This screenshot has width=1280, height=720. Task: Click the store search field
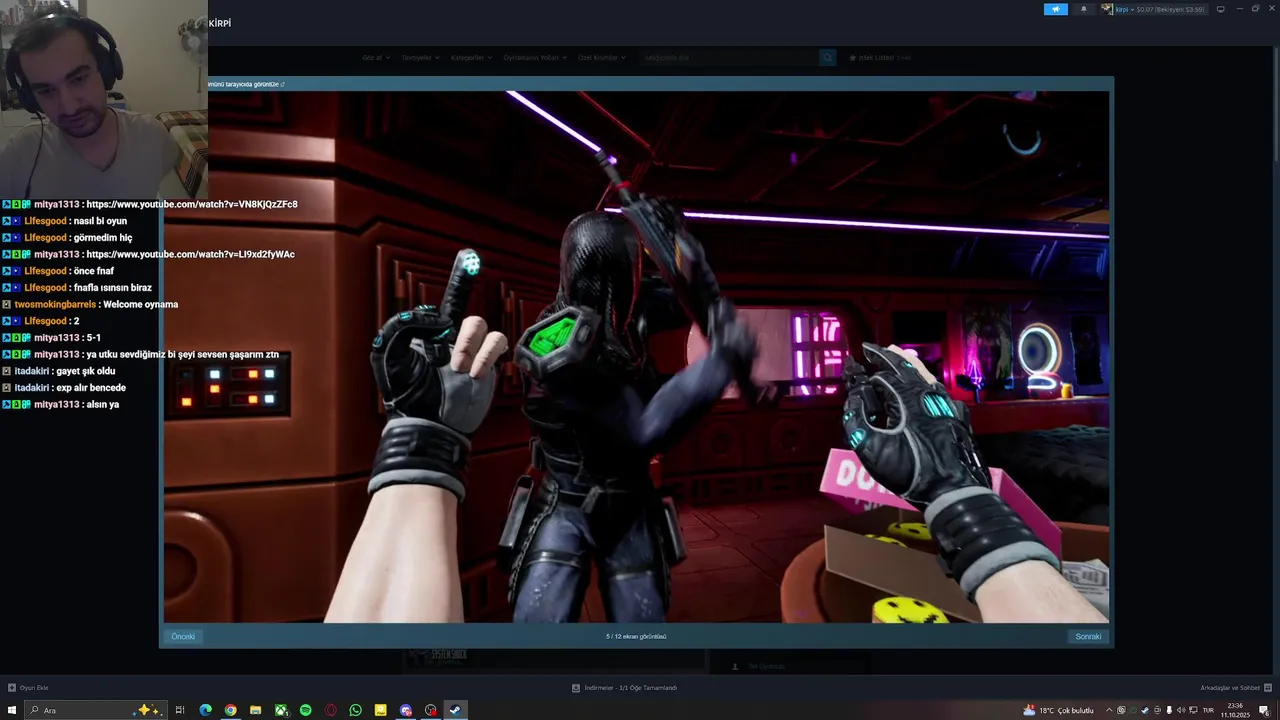click(x=730, y=58)
